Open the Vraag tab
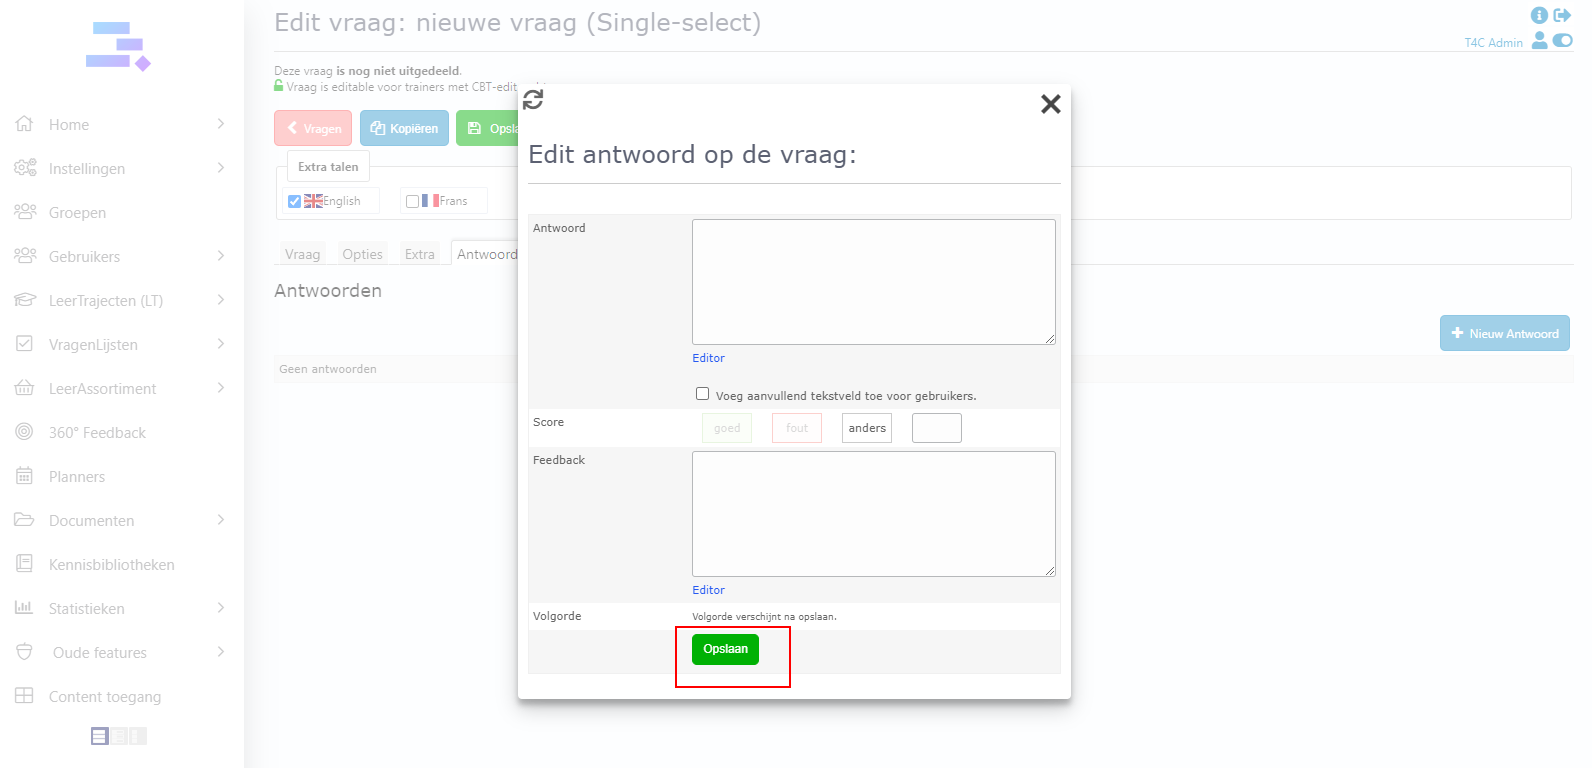The width and height of the screenshot is (1592, 768). click(302, 254)
